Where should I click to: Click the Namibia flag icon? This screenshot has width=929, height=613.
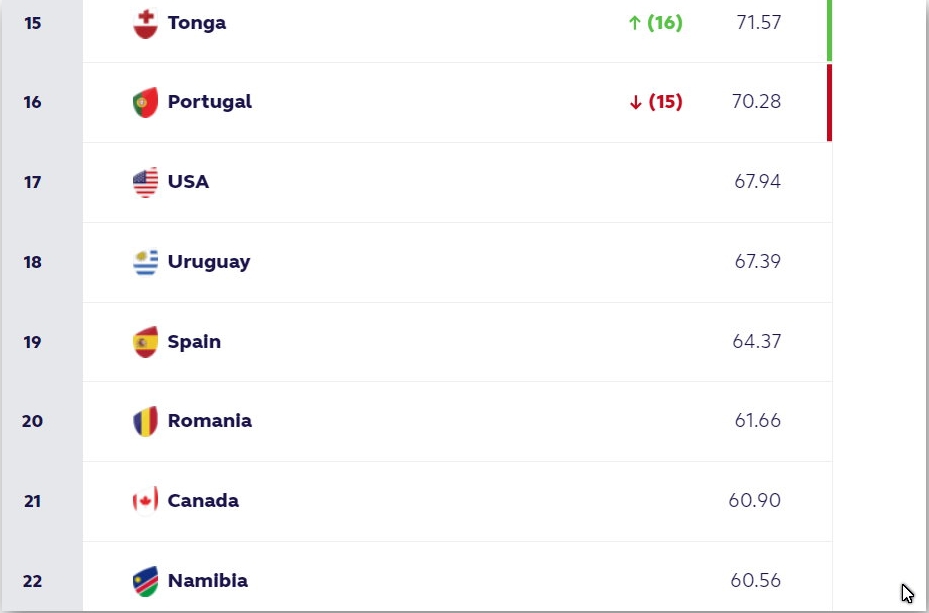pos(146,581)
